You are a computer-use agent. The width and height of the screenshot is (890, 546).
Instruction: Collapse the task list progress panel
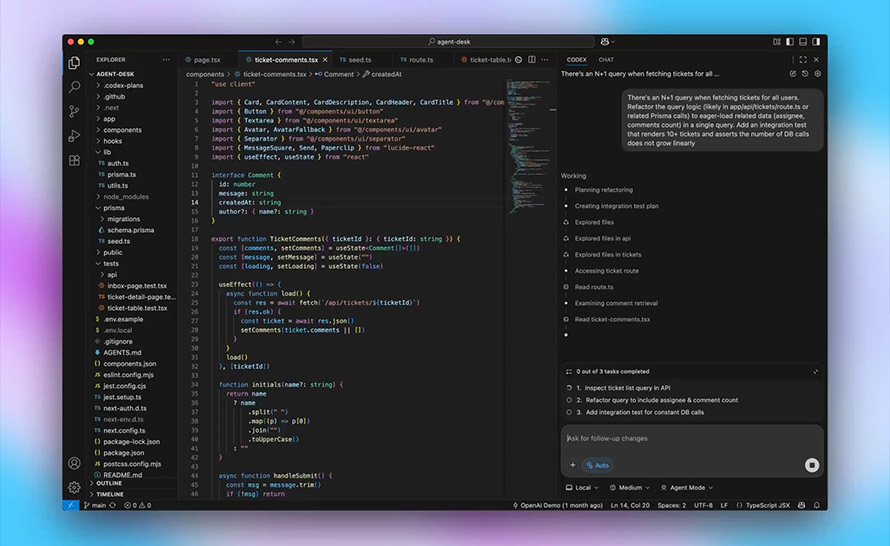816,372
